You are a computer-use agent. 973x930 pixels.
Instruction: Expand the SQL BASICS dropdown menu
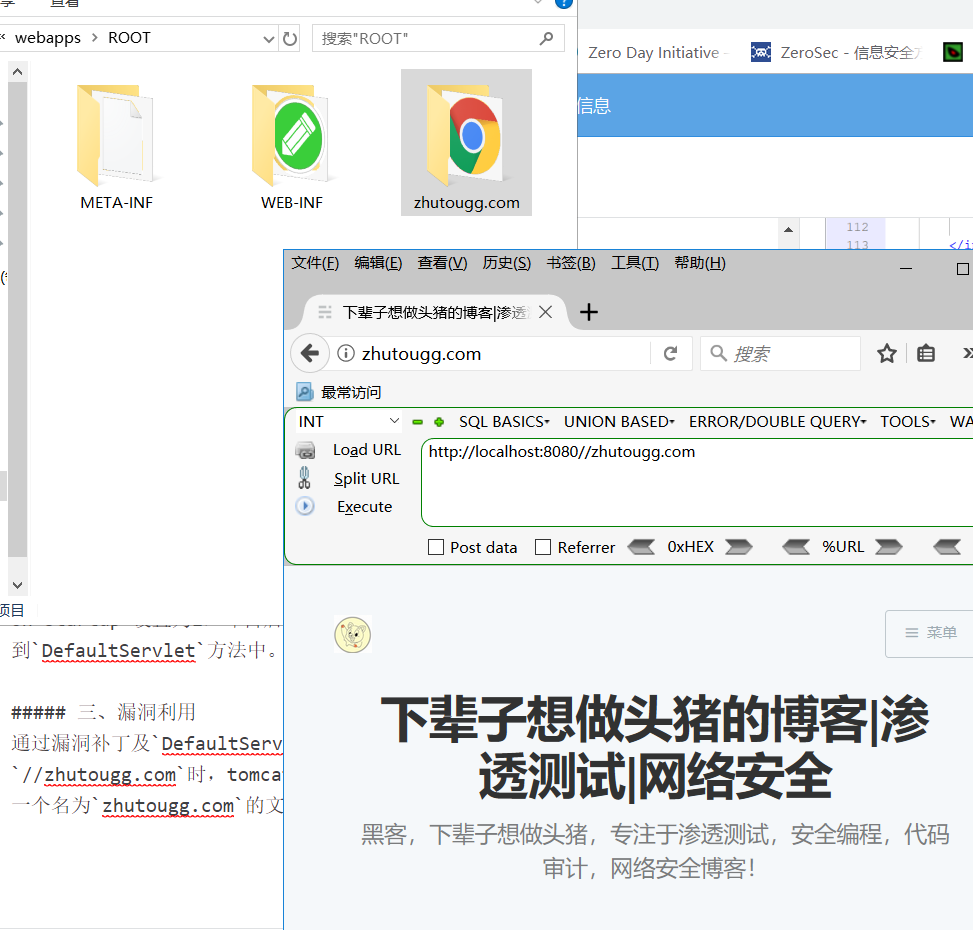point(504,421)
